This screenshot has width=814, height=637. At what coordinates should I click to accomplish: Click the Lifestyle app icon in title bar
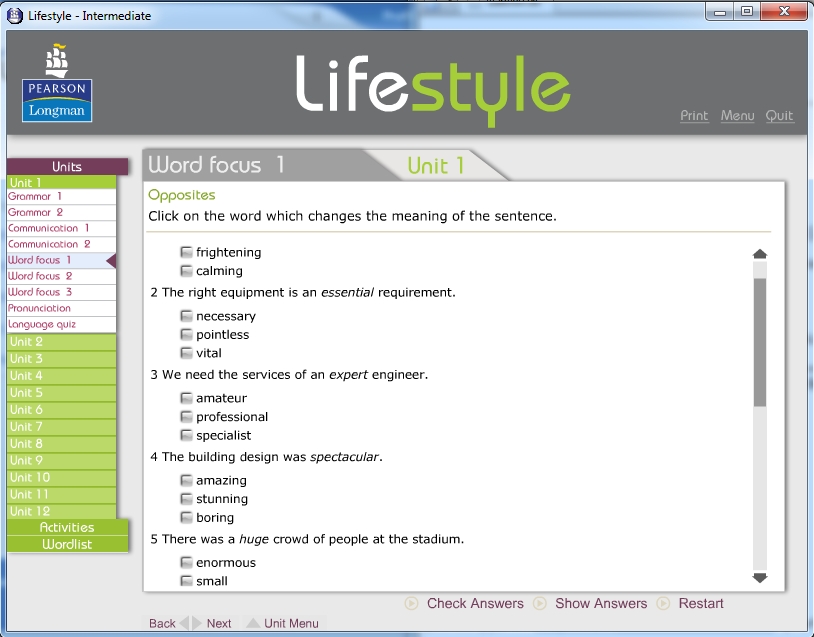pyautogui.click(x=15, y=16)
